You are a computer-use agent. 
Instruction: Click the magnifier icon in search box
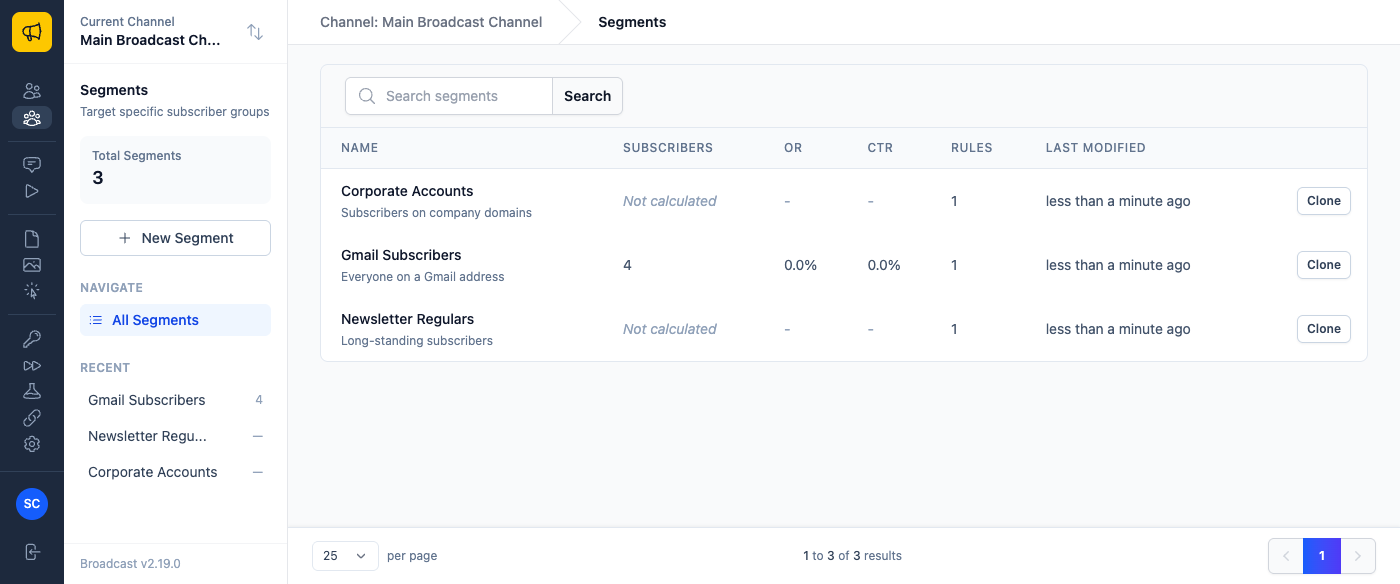click(367, 96)
